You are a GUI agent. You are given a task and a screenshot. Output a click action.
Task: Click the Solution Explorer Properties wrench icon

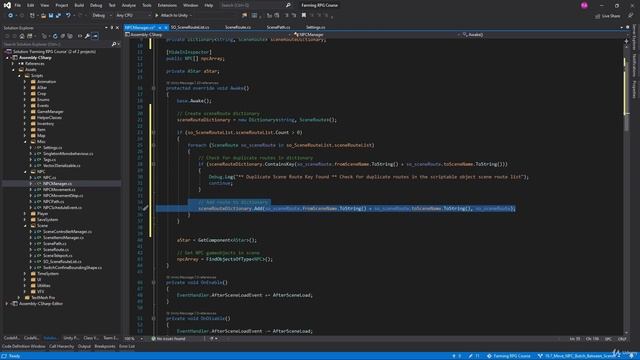coord(87,36)
